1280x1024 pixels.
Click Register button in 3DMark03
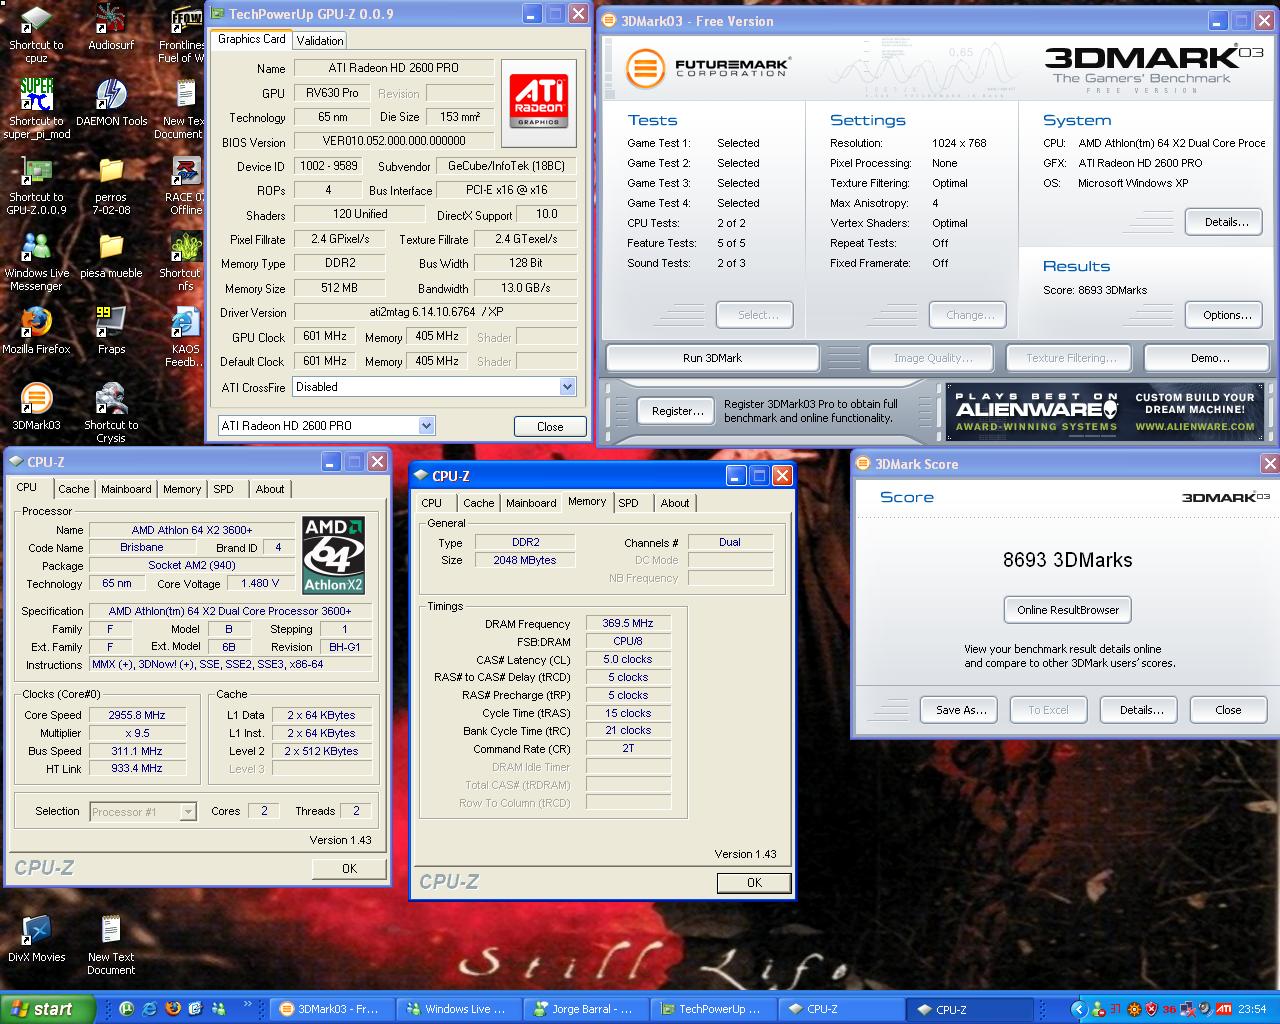[x=678, y=411]
